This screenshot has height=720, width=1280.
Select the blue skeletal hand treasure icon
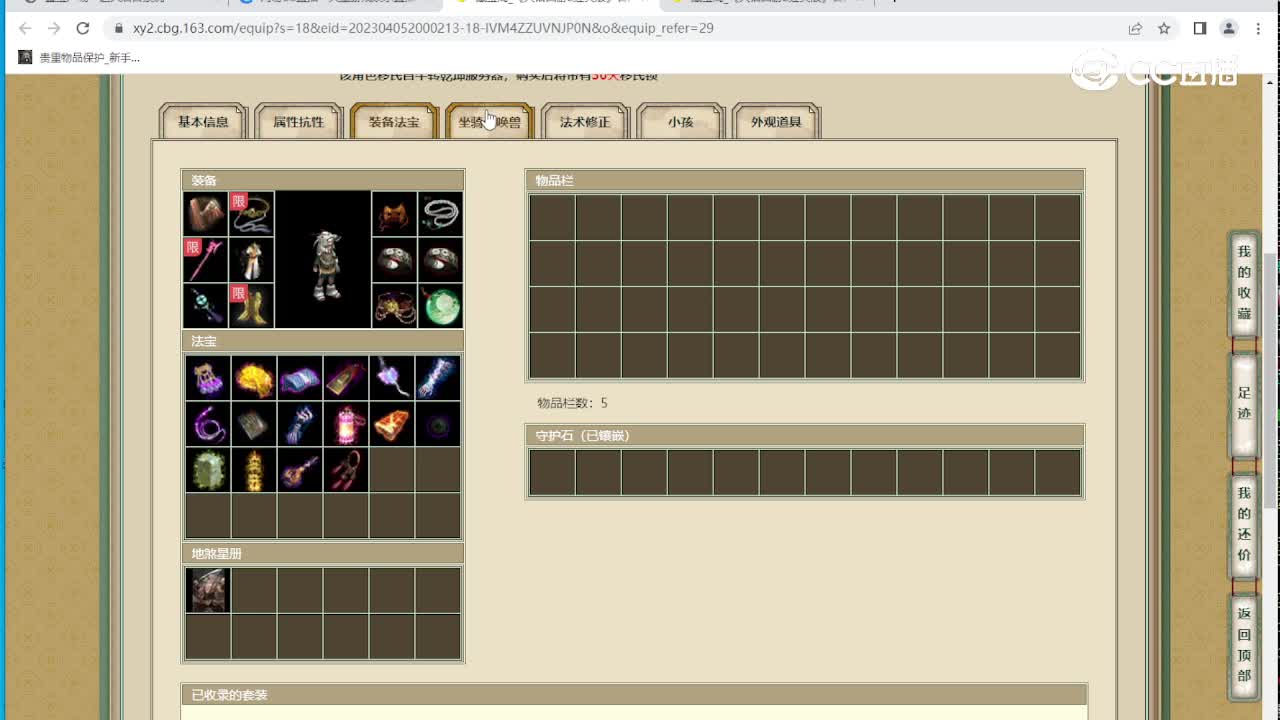coord(300,424)
